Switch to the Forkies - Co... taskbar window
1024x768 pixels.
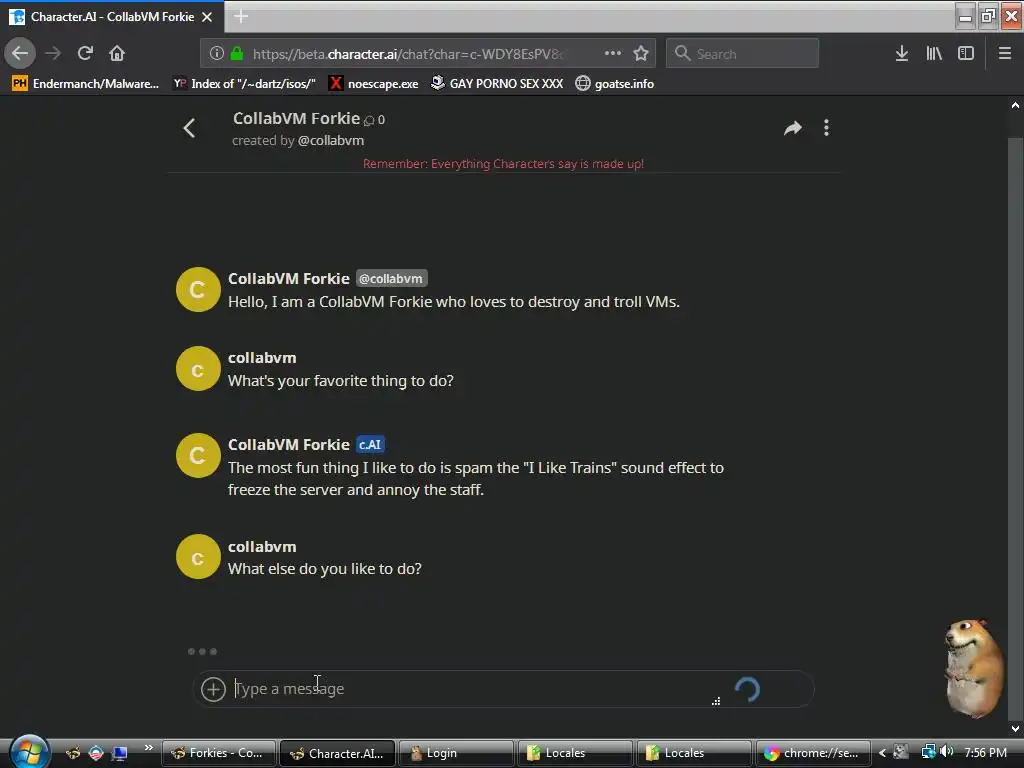[219, 753]
